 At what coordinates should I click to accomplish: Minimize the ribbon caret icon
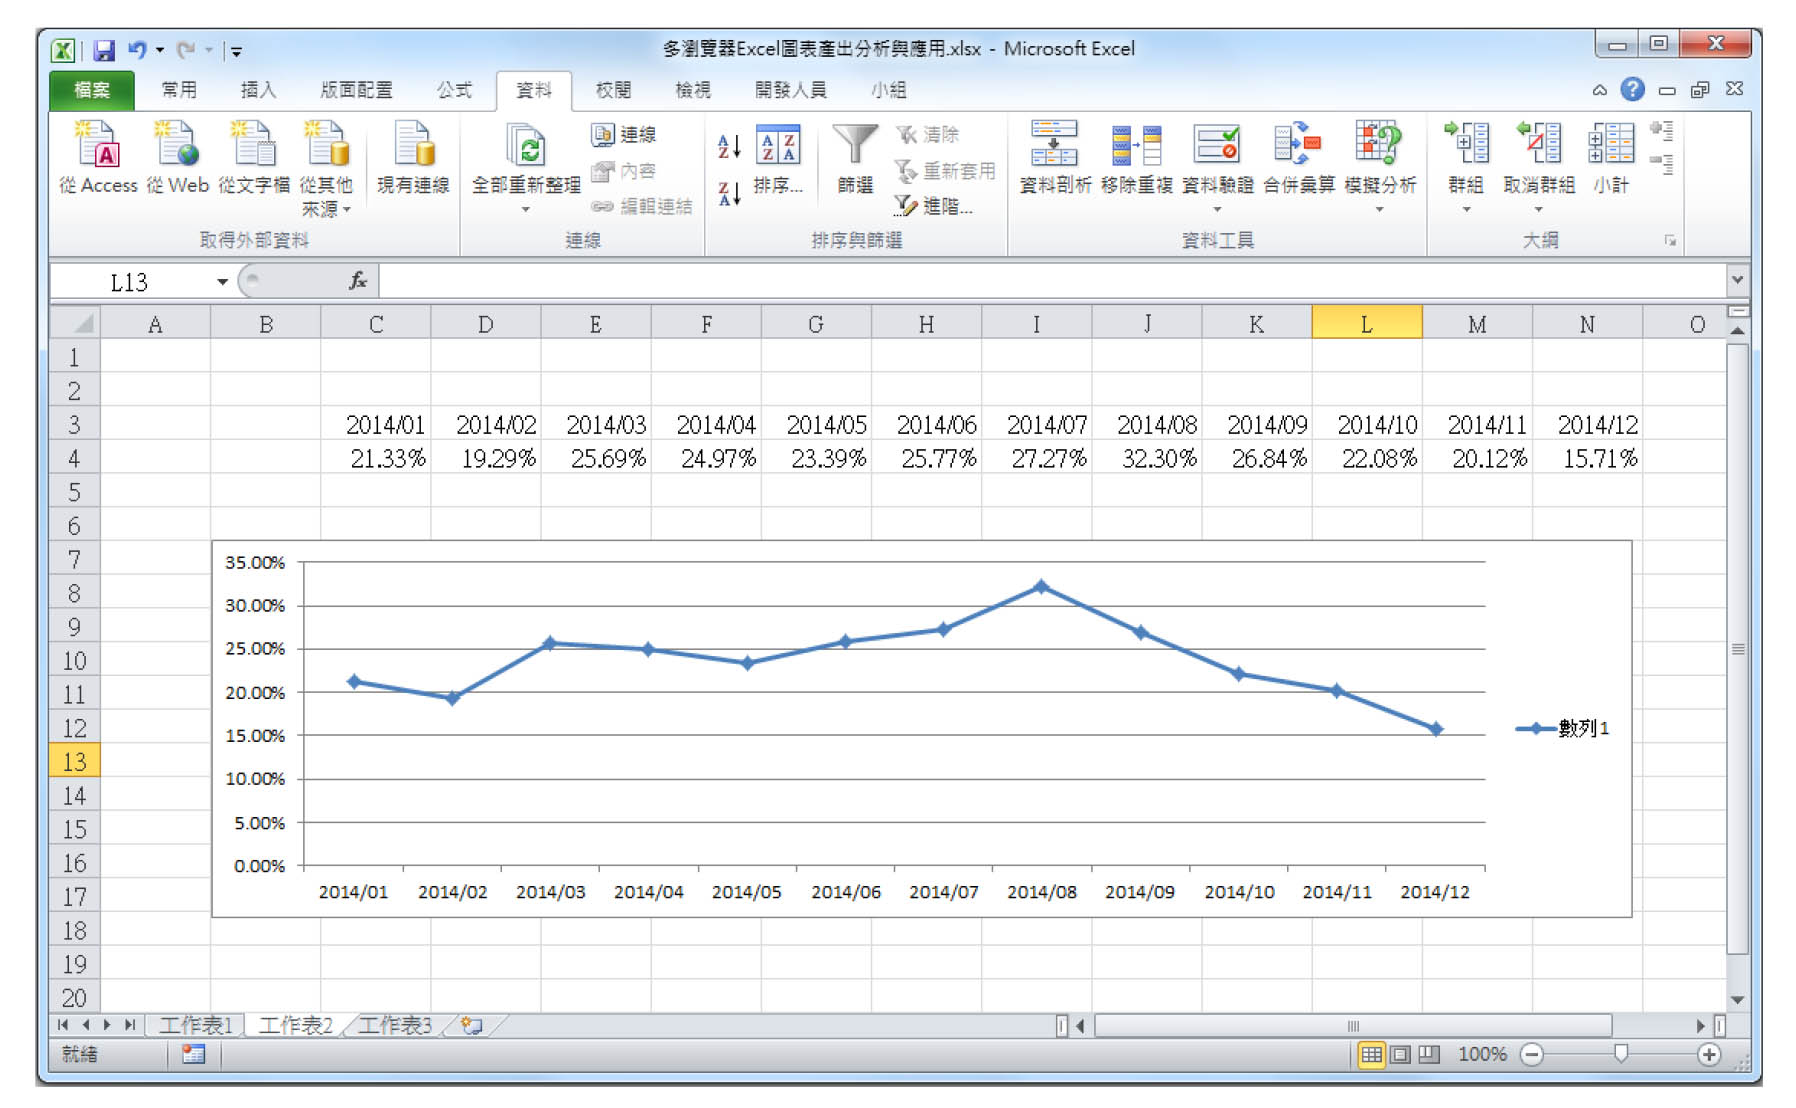[1600, 90]
